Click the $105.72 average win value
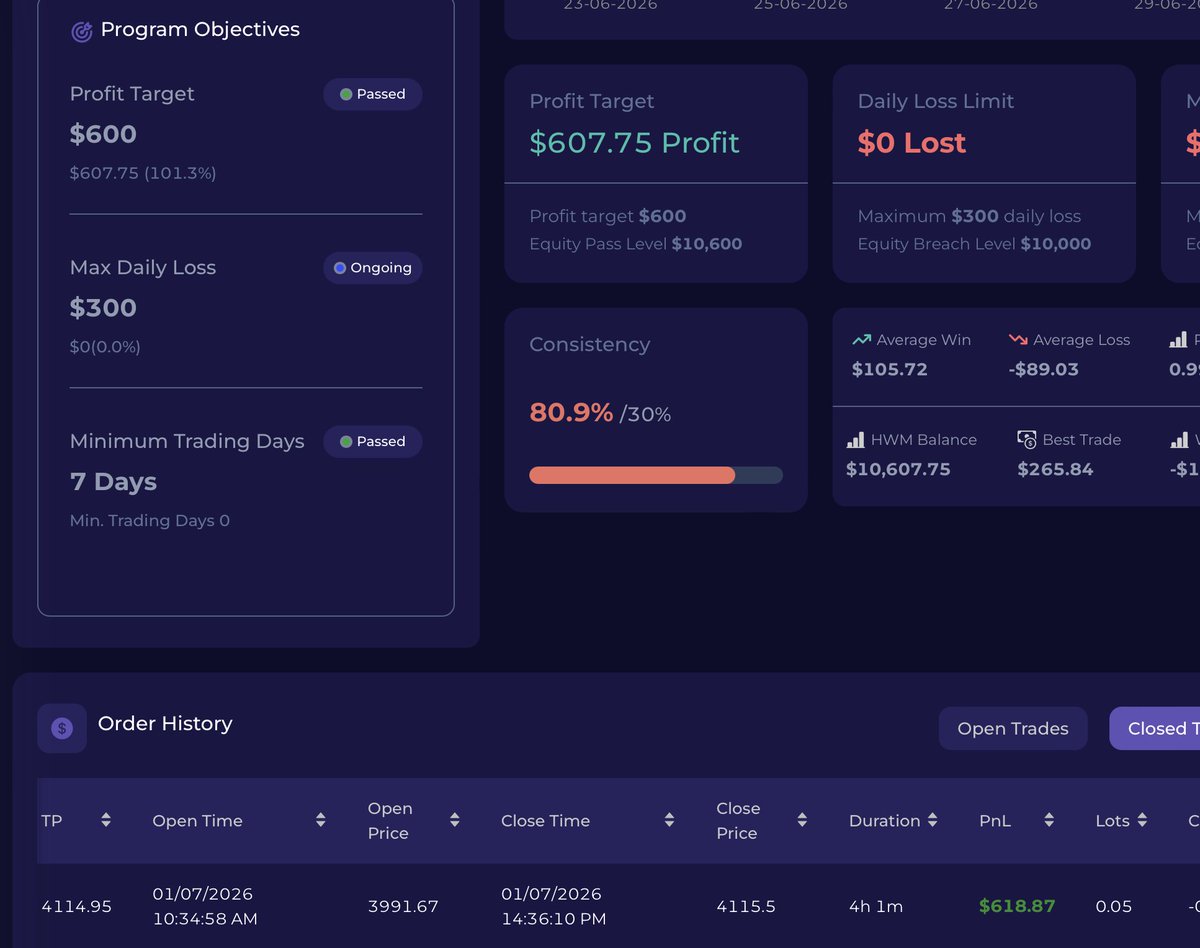This screenshot has width=1200, height=948. pyautogui.click(x=890, y=370)
